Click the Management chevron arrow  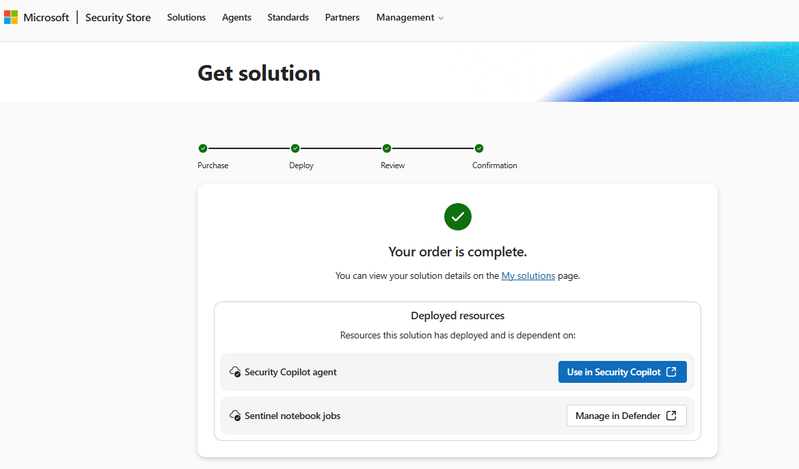tap(441, 18)
